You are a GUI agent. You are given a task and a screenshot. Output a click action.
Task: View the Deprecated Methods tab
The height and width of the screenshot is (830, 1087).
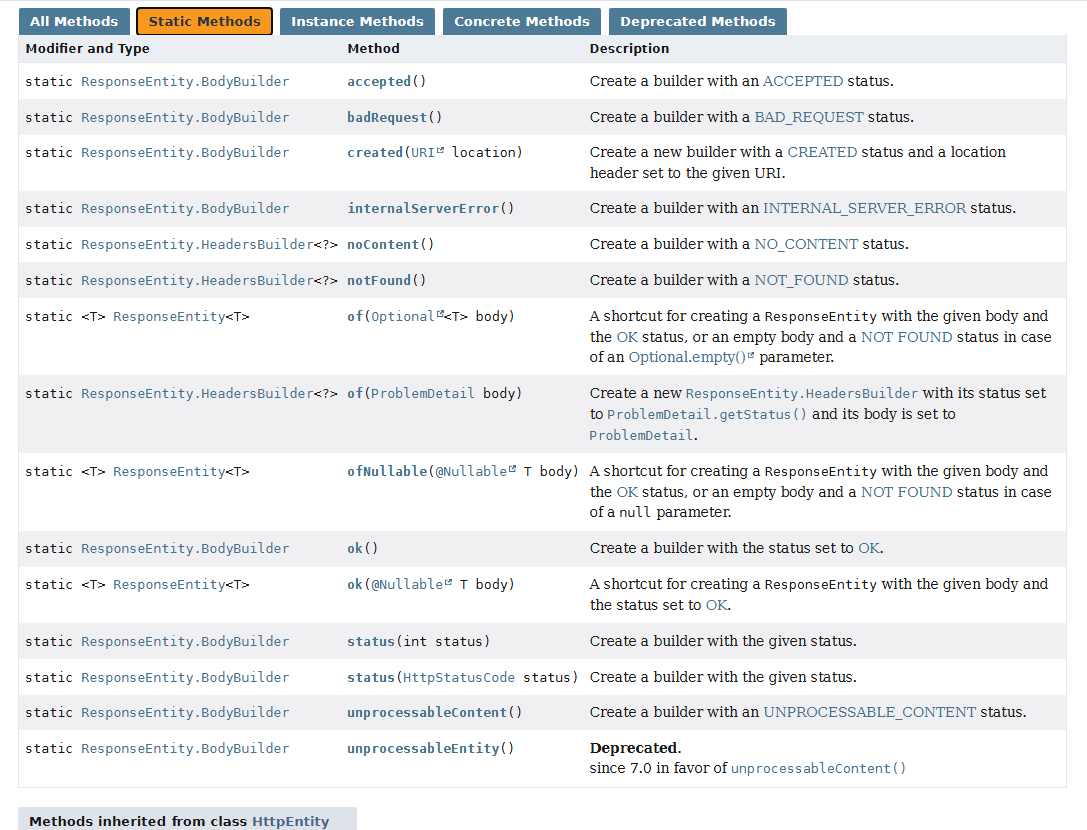(697, 21)
